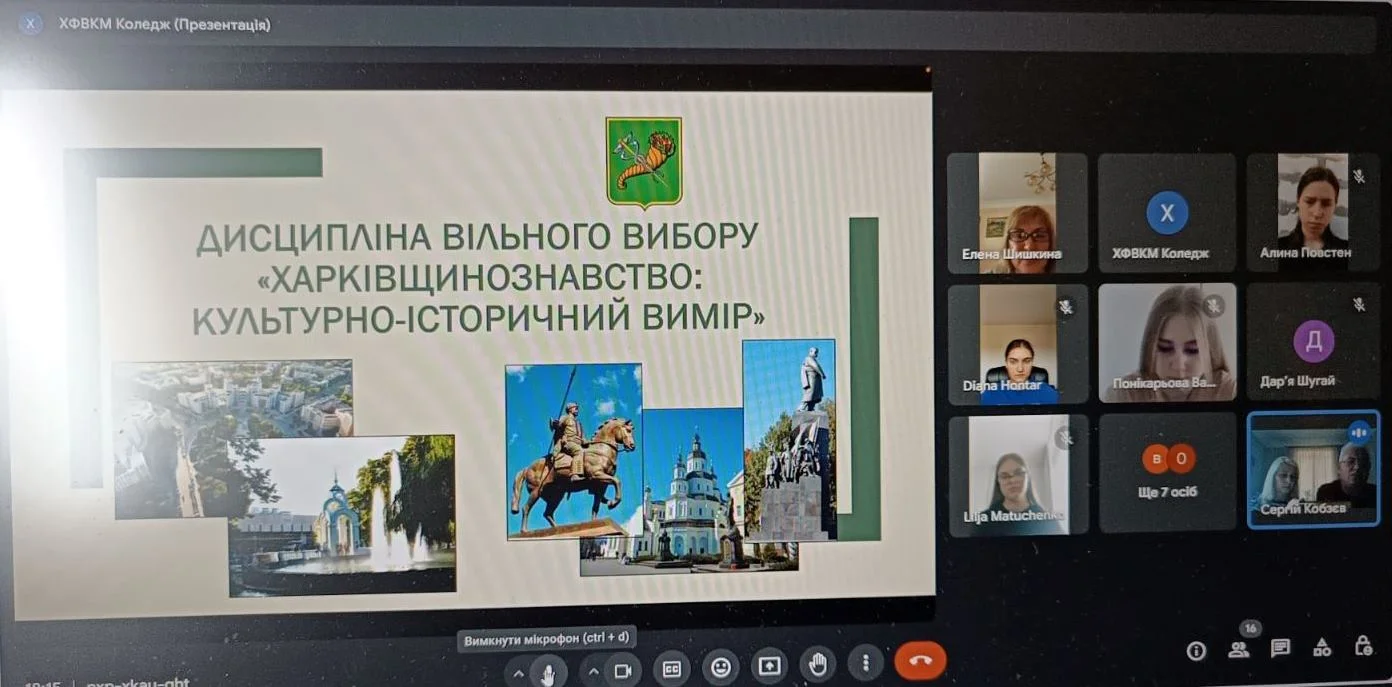This screenshot has width=1392, height=687.
Task: Toggle the camera on or off
Action: pyautogui.click(x=622, y=670)
